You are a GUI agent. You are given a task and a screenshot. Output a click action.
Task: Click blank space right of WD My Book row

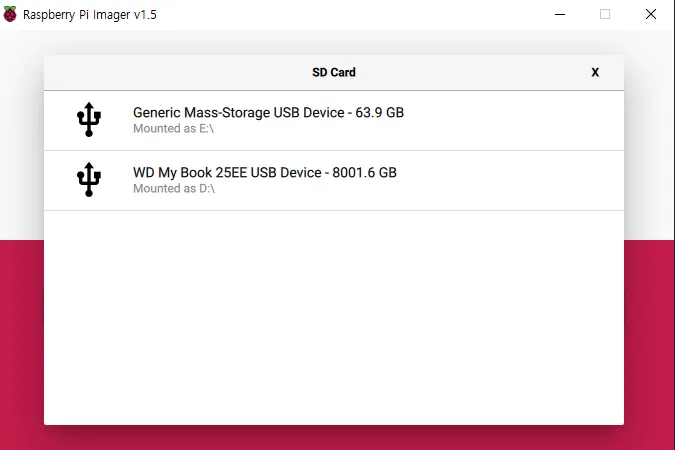[520, 180]
